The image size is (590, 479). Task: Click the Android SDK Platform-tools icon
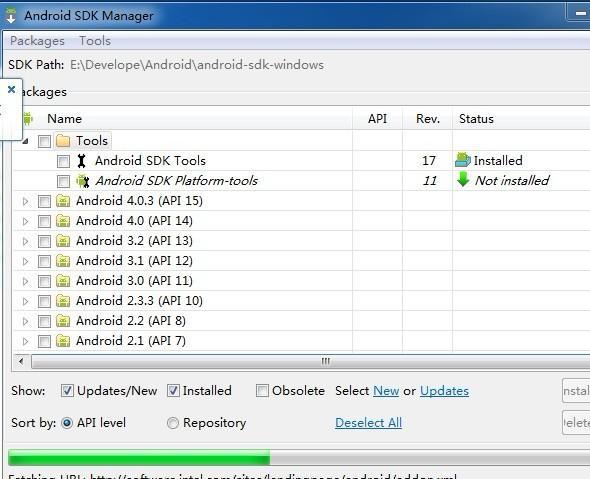[83, 181]
